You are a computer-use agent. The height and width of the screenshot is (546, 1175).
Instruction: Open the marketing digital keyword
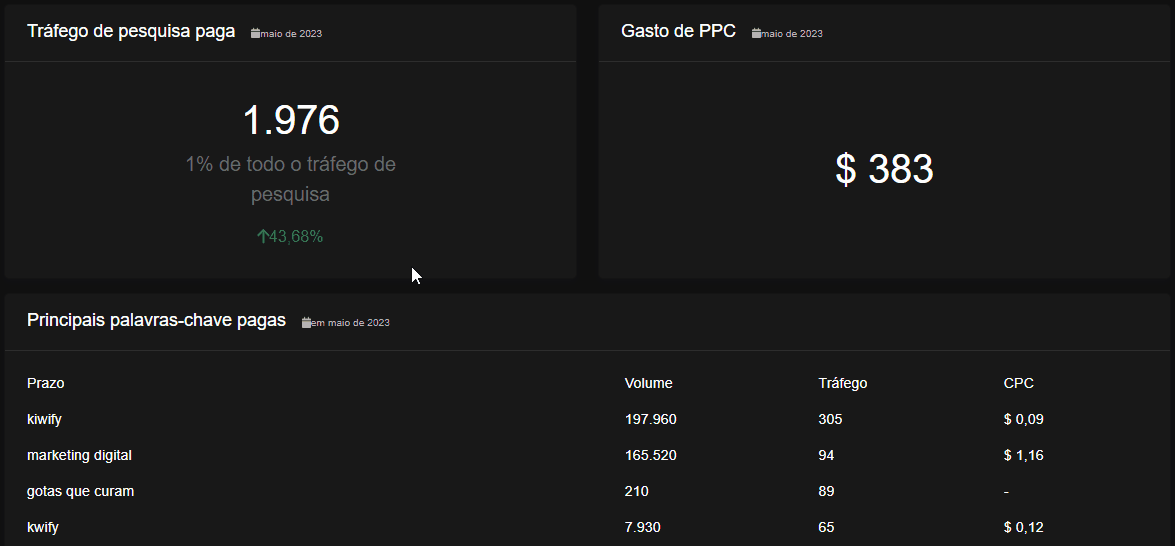tap(79, 455)
